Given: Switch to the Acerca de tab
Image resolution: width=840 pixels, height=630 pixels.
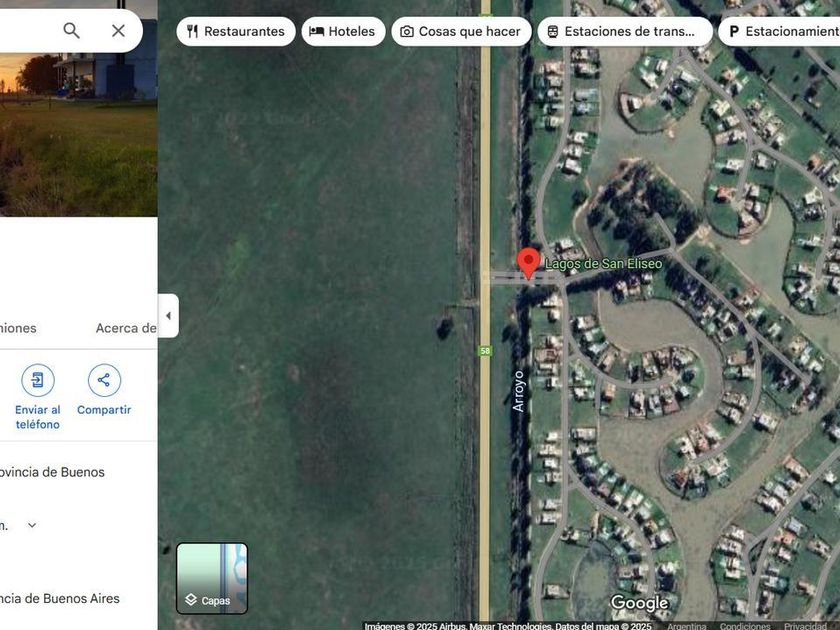Looking at the screenshot, I should [126, 328].
